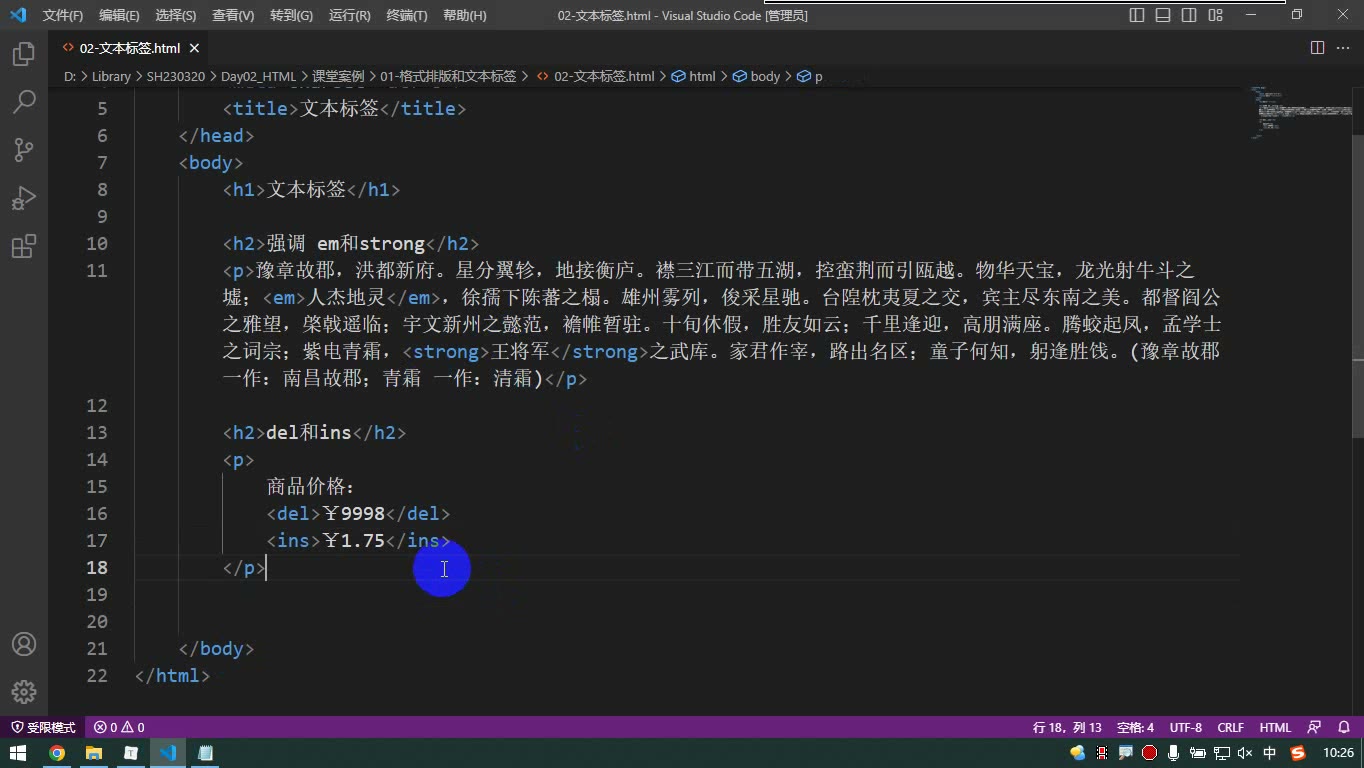Open the Source Control view
Viewport: 1364px width, 768px height.
24,150
